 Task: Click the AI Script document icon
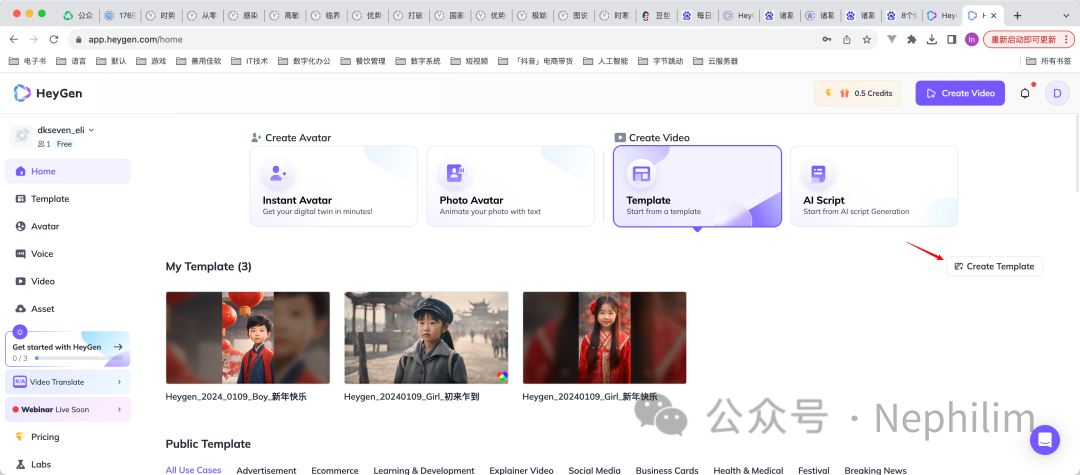click(819, 173)
